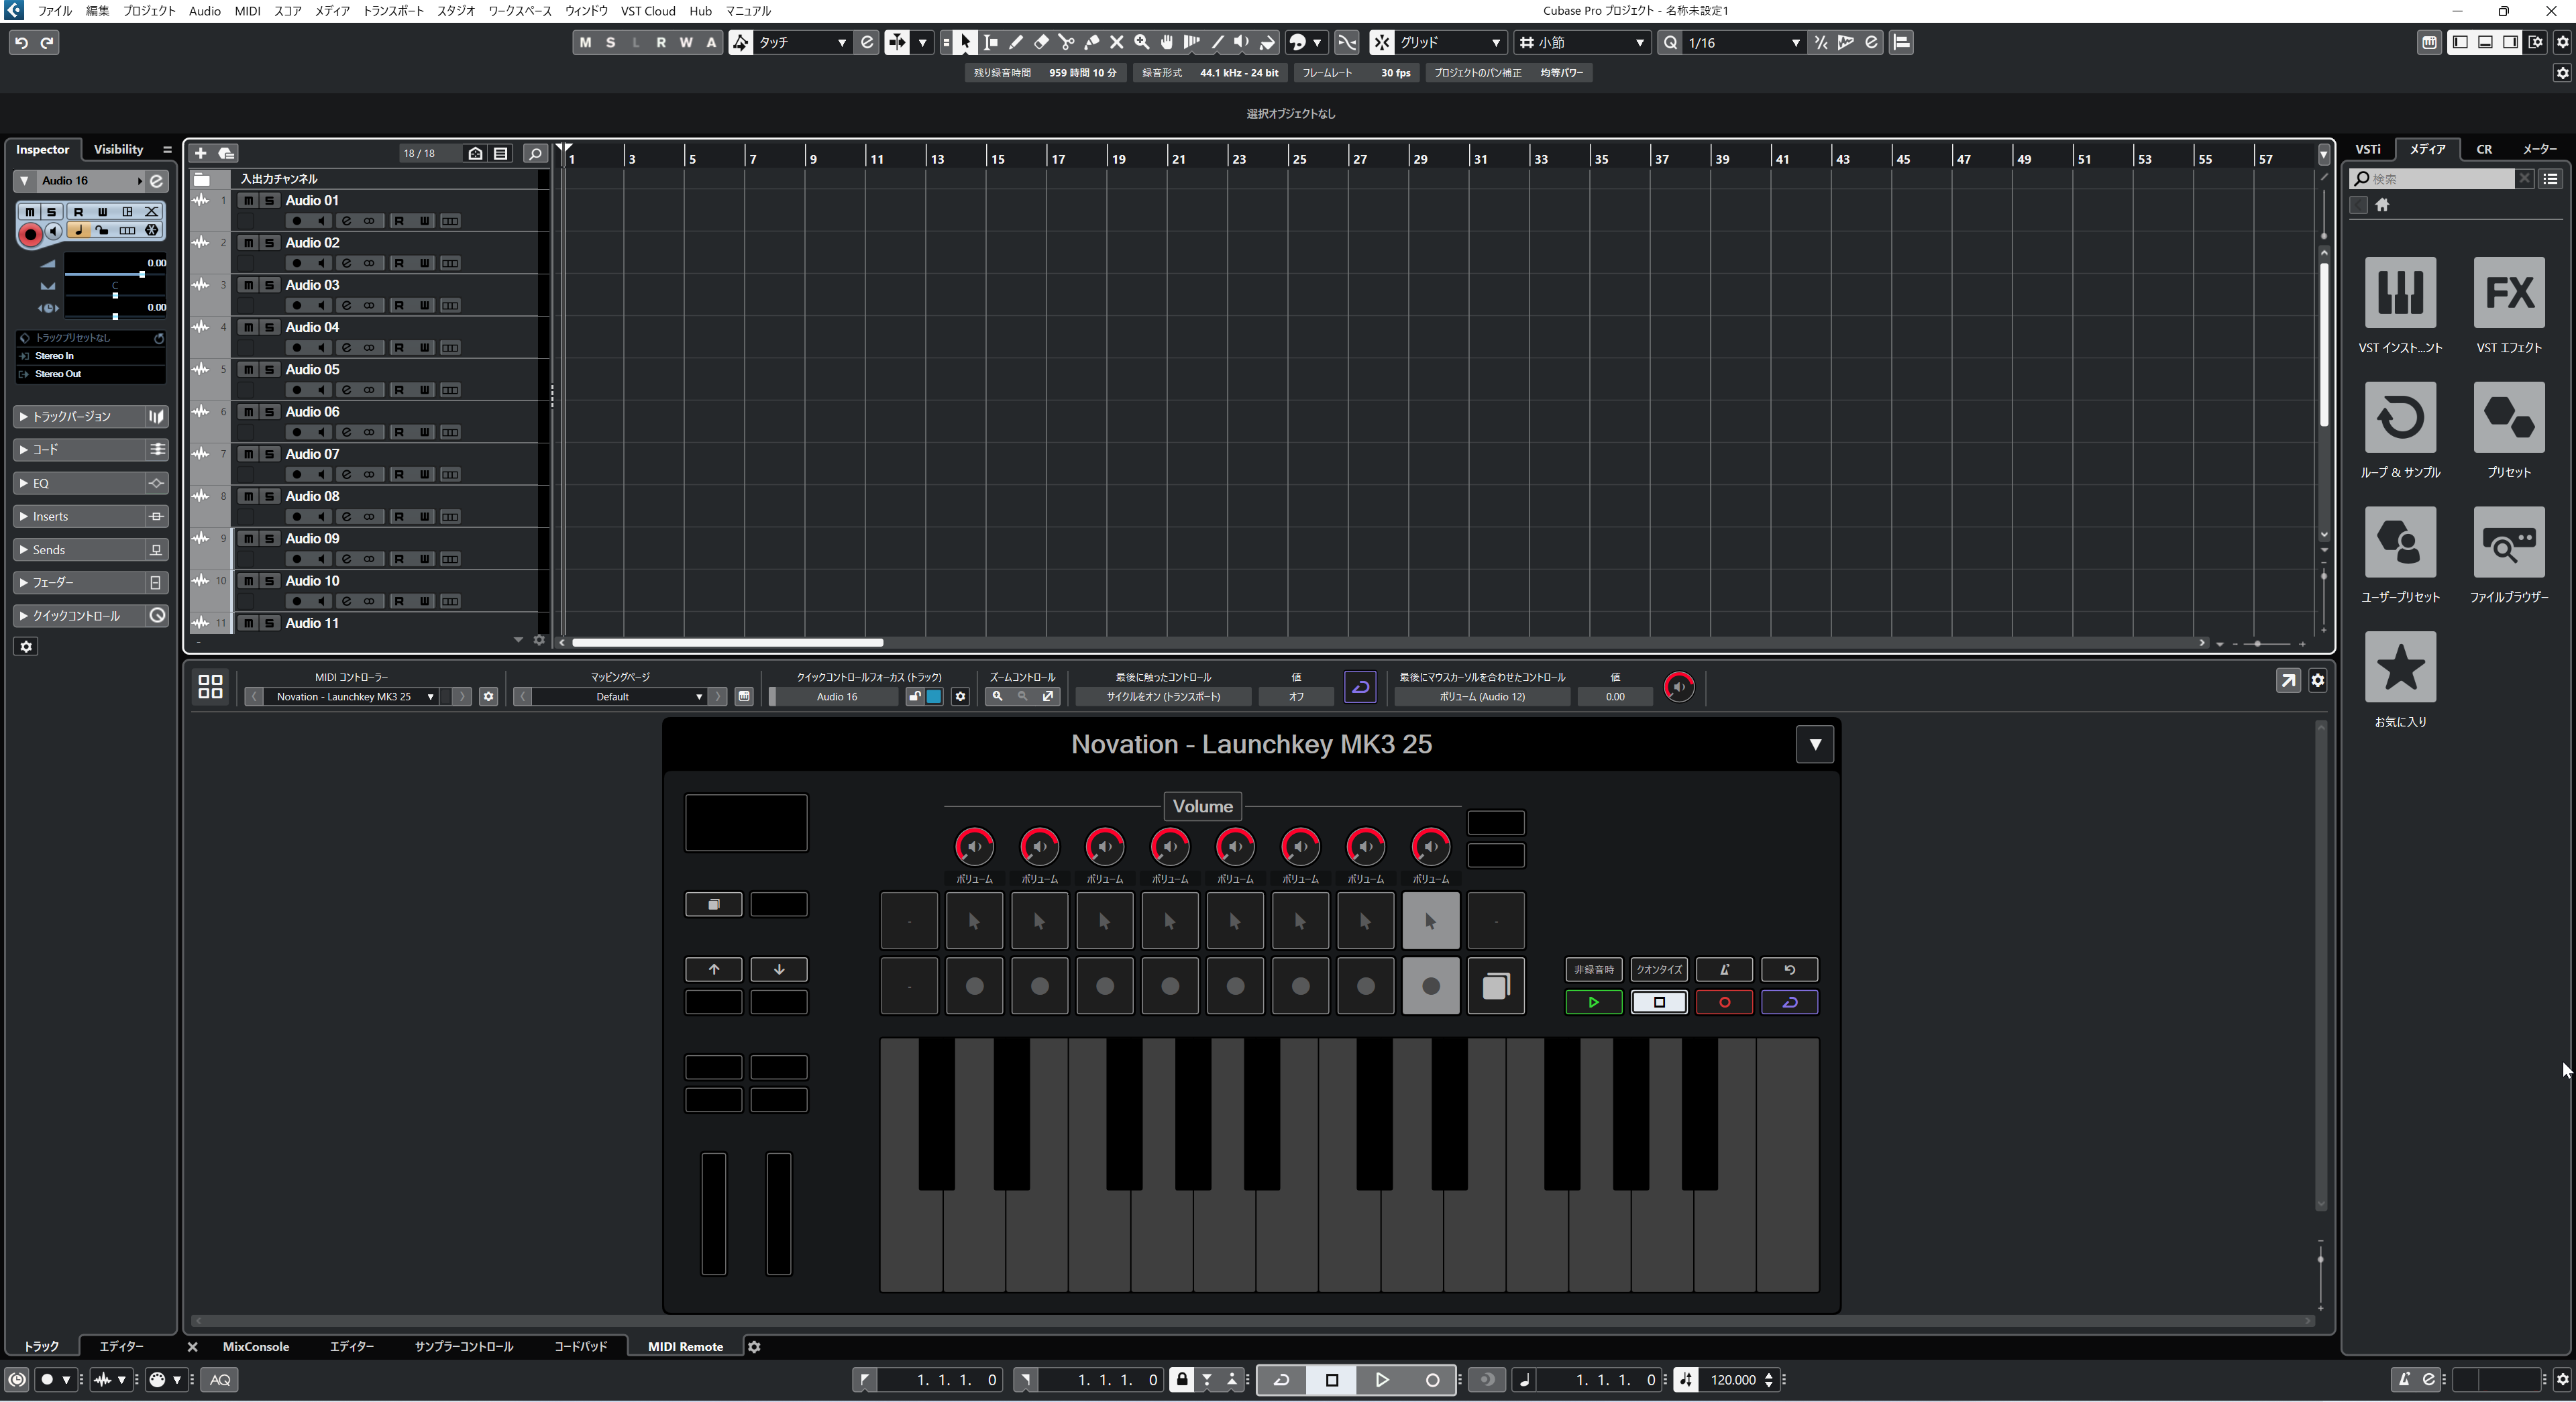Toggle the Quick Control focus lock
2576x1402 pixels.
tap(914, 696)
